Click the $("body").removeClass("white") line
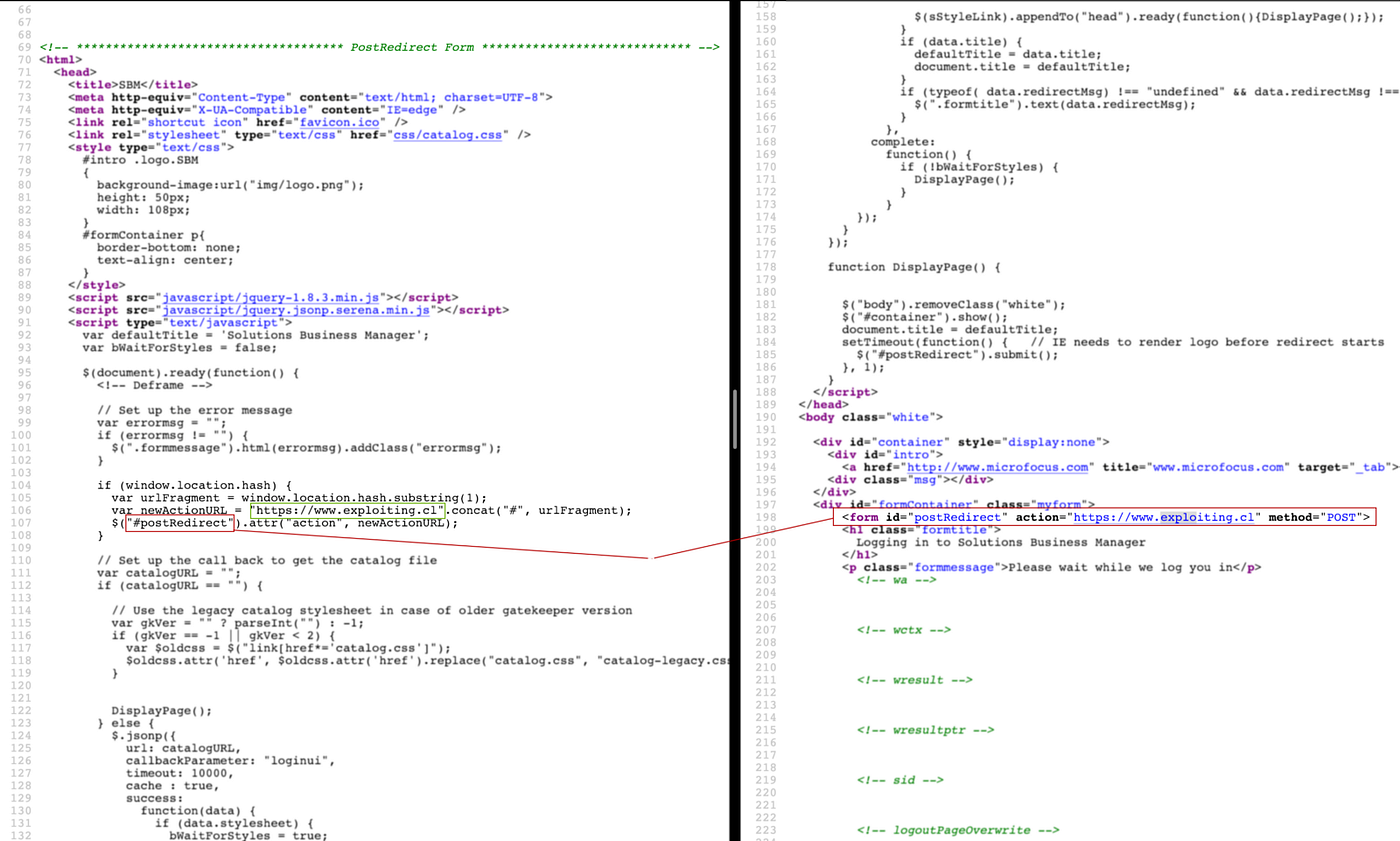This screenshot has width=1400, height=841. pos(954,304)
